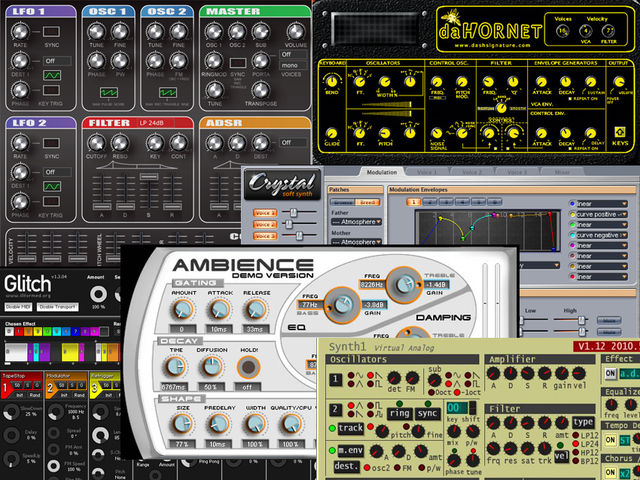
Task: Open the Crystal Father Atmosphere dropdown
Action: (357, 222)
